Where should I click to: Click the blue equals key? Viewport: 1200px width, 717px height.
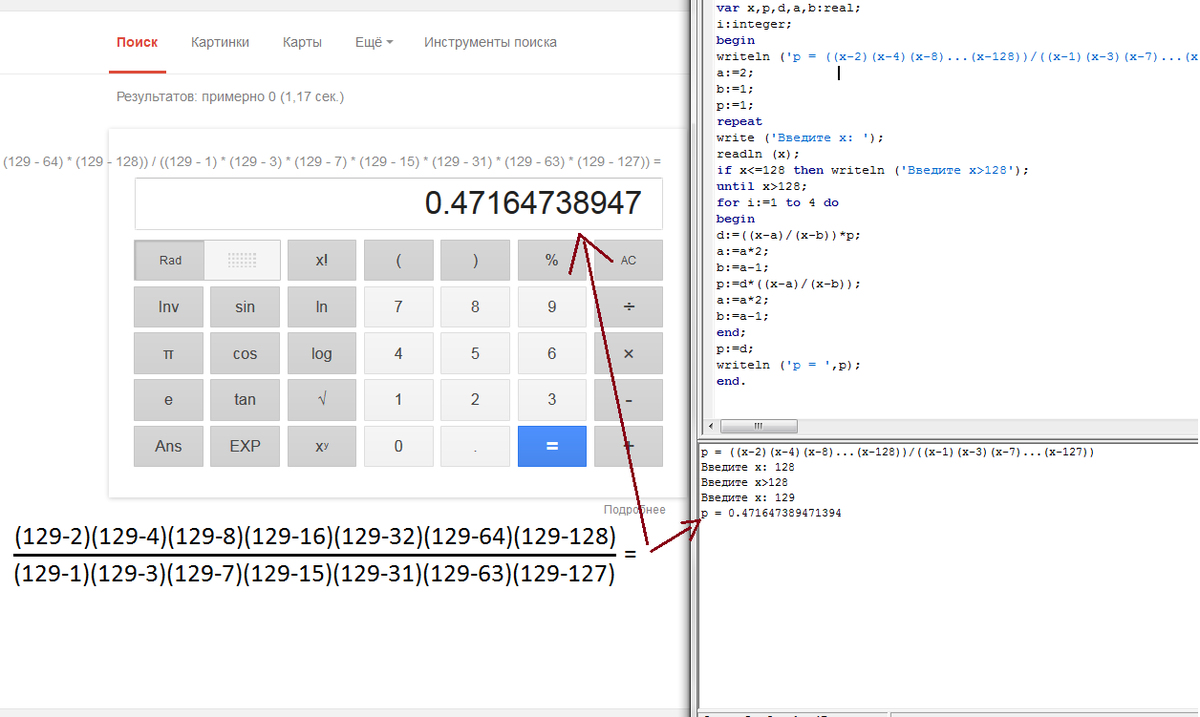pyautogui.click(x=552, y=446)
